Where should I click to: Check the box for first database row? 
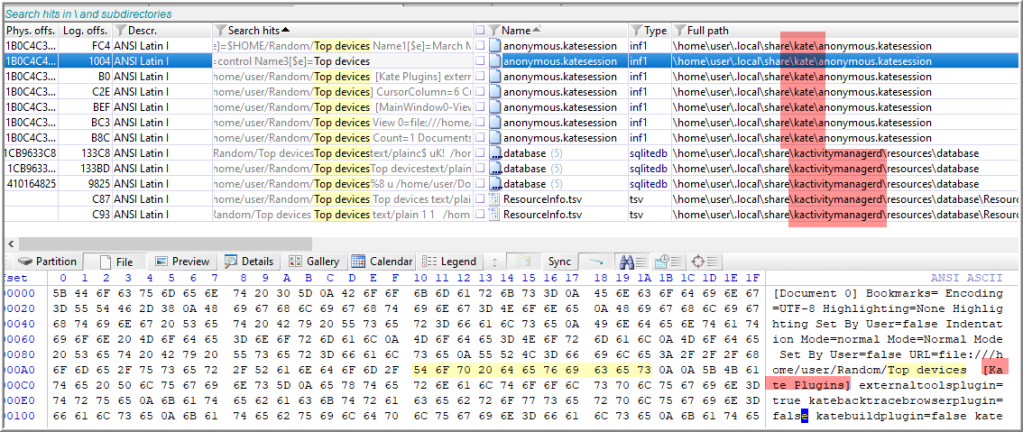click(481, 153)
